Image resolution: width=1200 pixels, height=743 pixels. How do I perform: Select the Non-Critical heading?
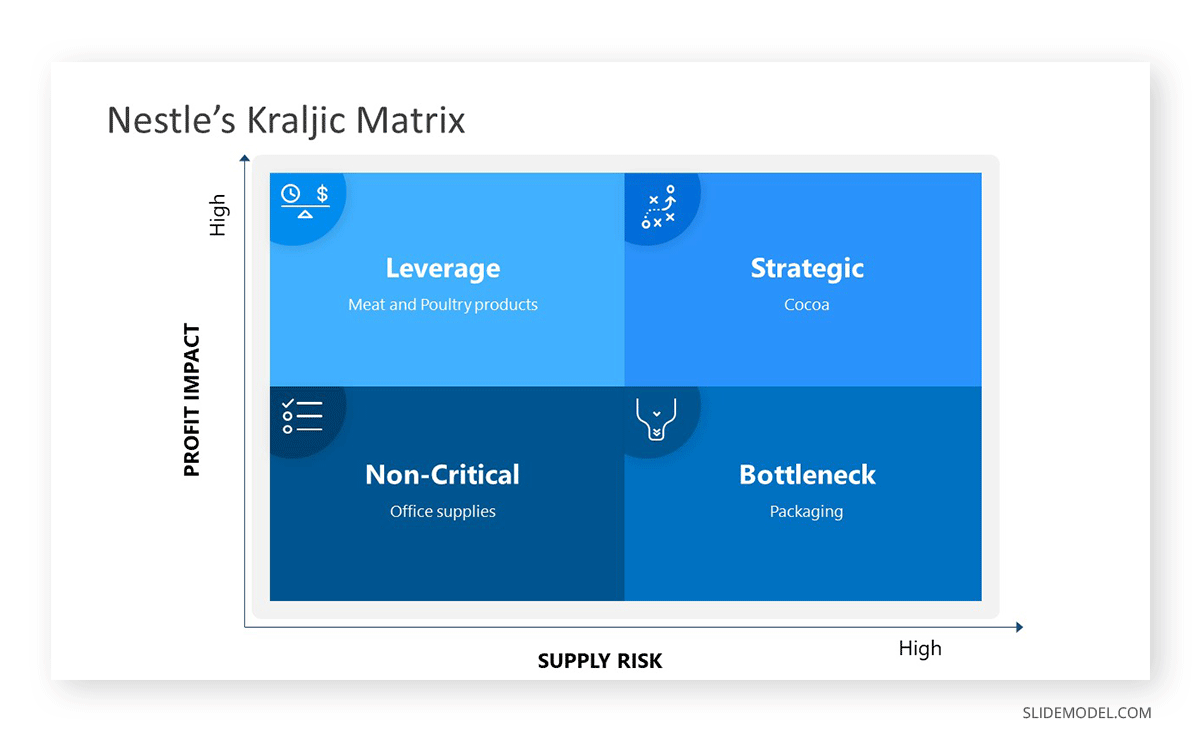click(x=443, y=474)
